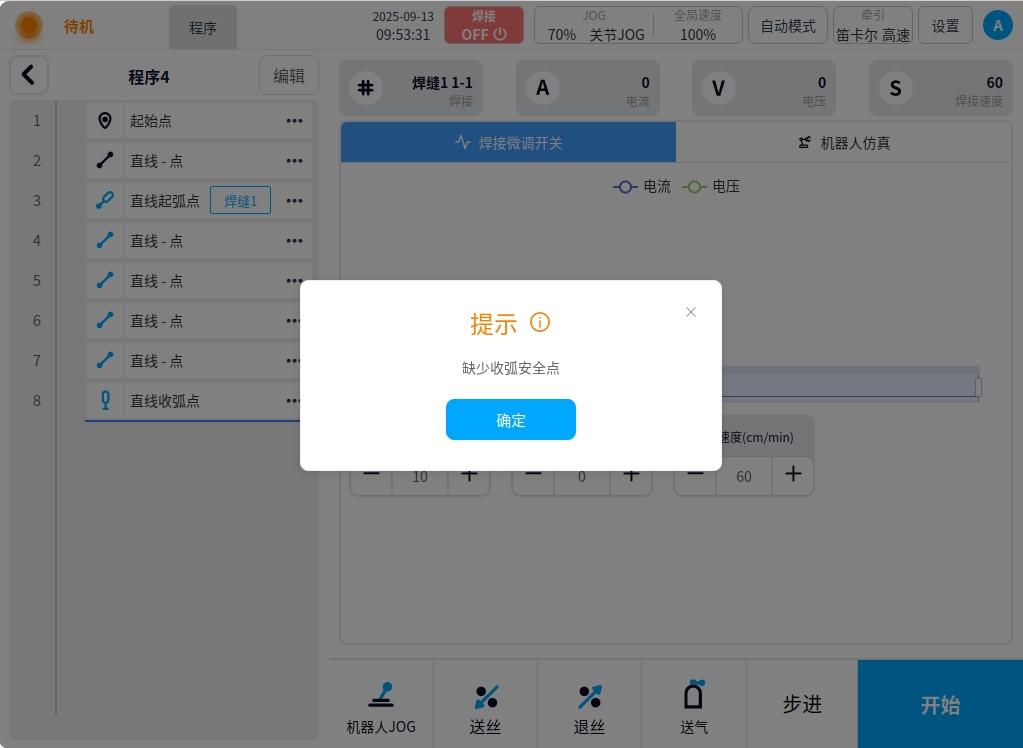This screenshot has width=1023, height=748.
Task: Open more options for 直线起弧点 row
Action: 294,201
